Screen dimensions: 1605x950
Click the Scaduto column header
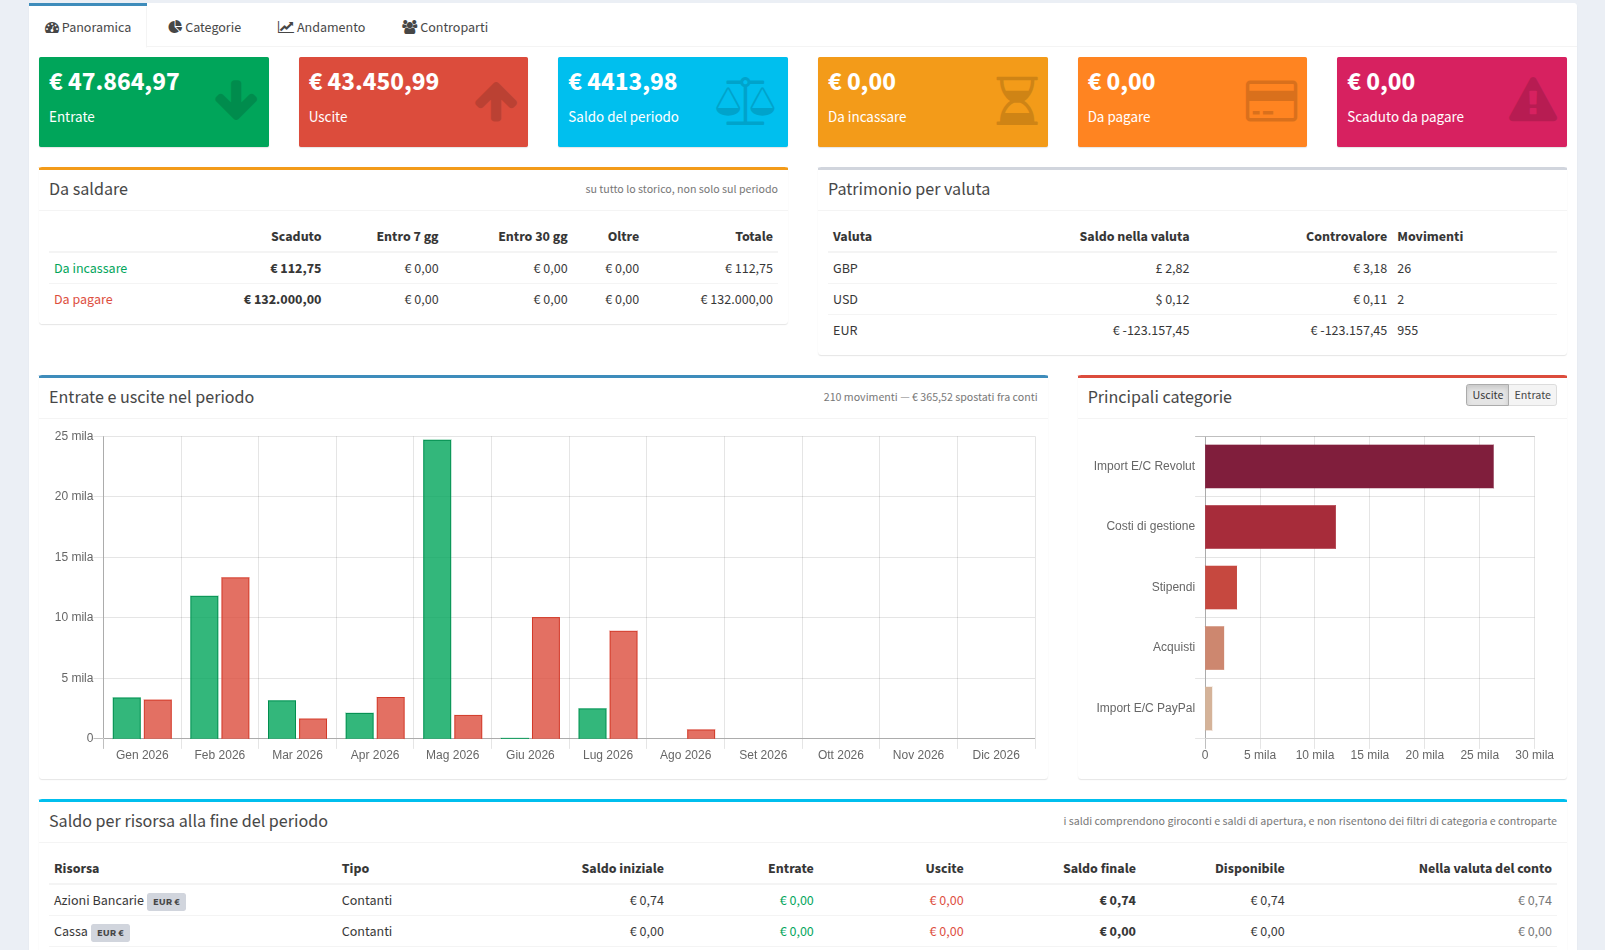(x=296, y=236)
